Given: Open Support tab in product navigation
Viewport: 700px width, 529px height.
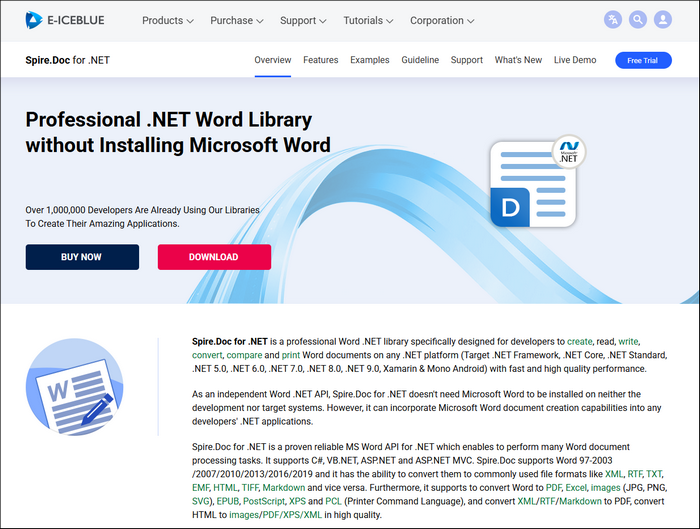Looking at the screenshot, I should 467,60.
